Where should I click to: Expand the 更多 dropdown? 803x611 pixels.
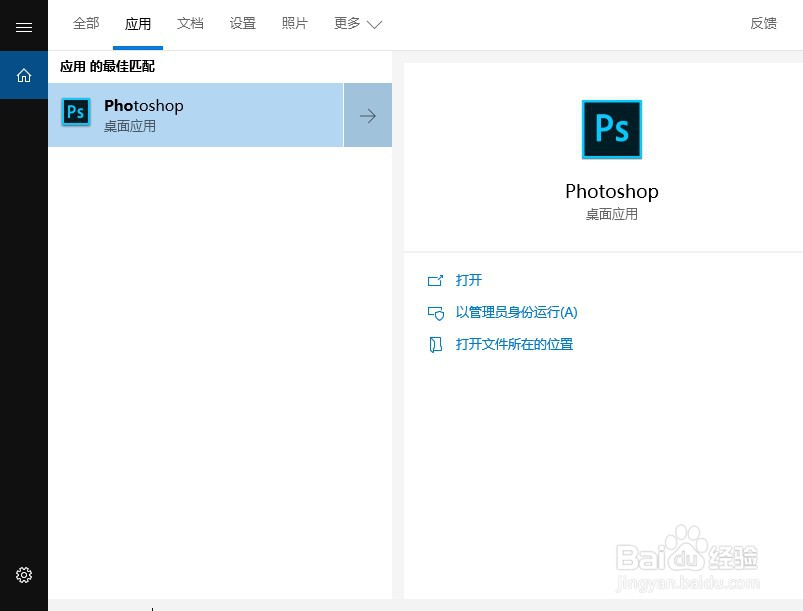click(358, 24)
